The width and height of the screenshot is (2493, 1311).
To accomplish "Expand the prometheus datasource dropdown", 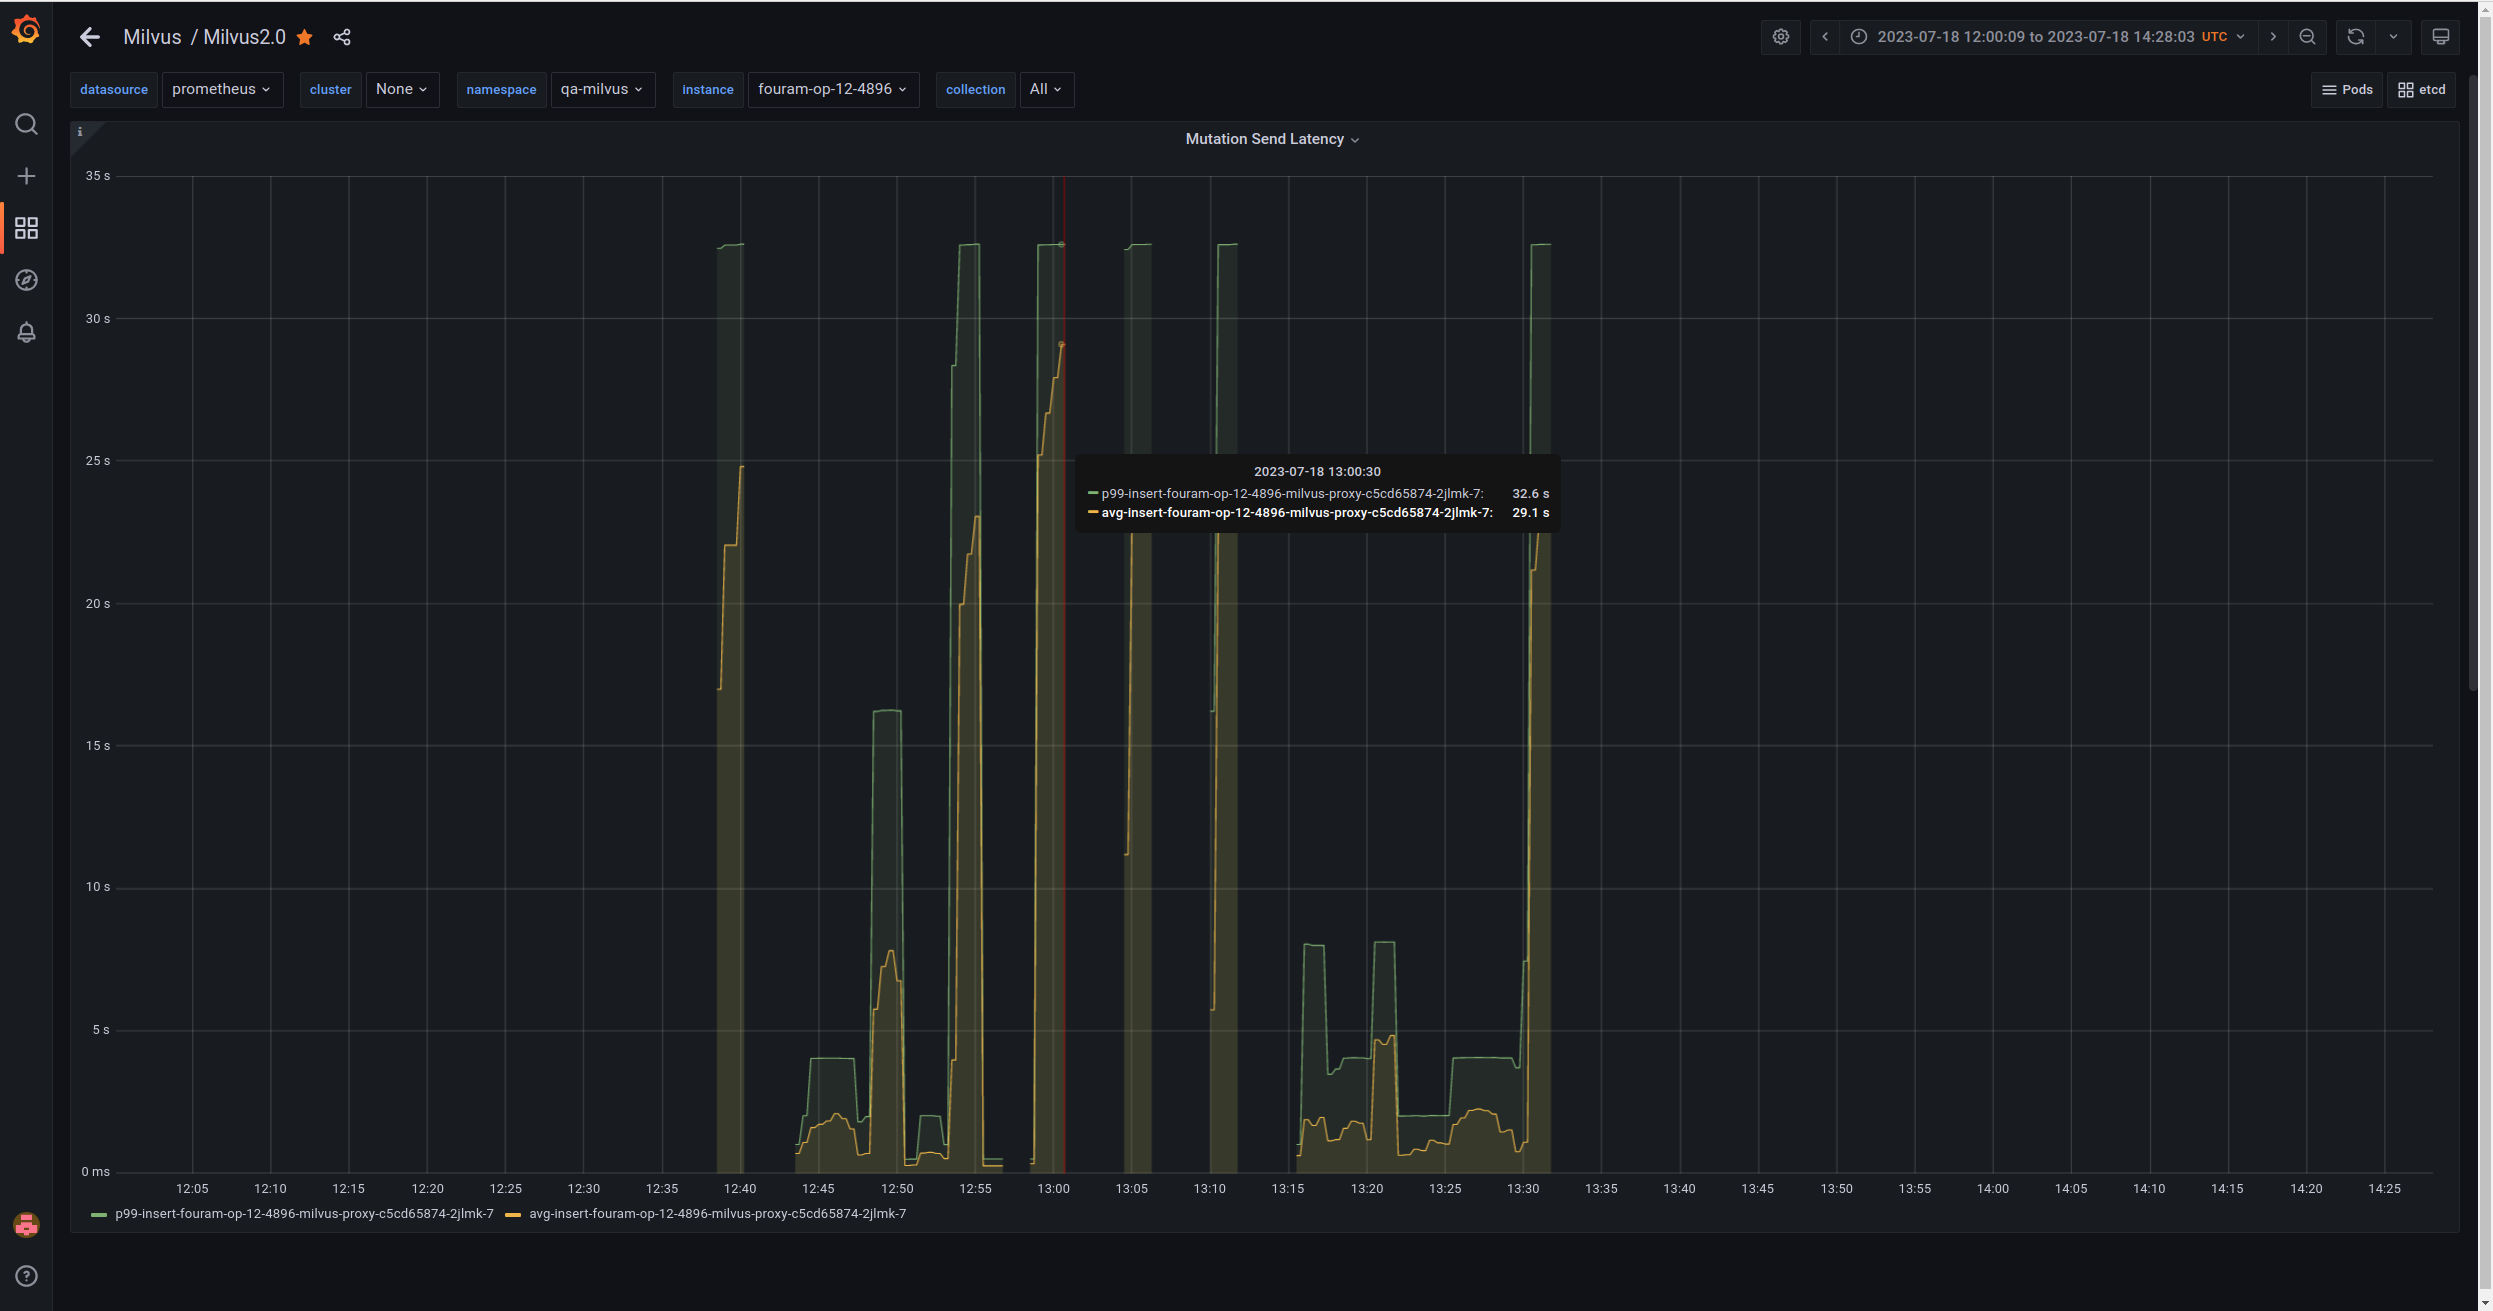I will (221, 89).
